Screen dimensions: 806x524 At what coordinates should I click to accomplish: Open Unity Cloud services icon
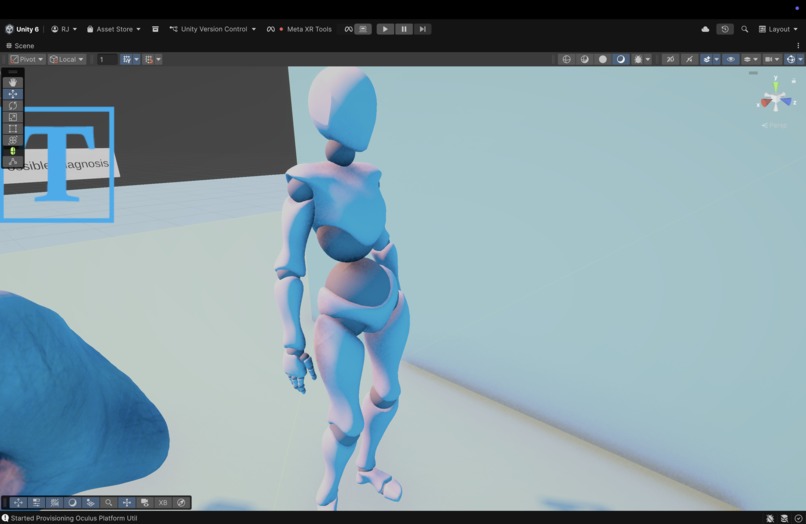coord(705,29)
